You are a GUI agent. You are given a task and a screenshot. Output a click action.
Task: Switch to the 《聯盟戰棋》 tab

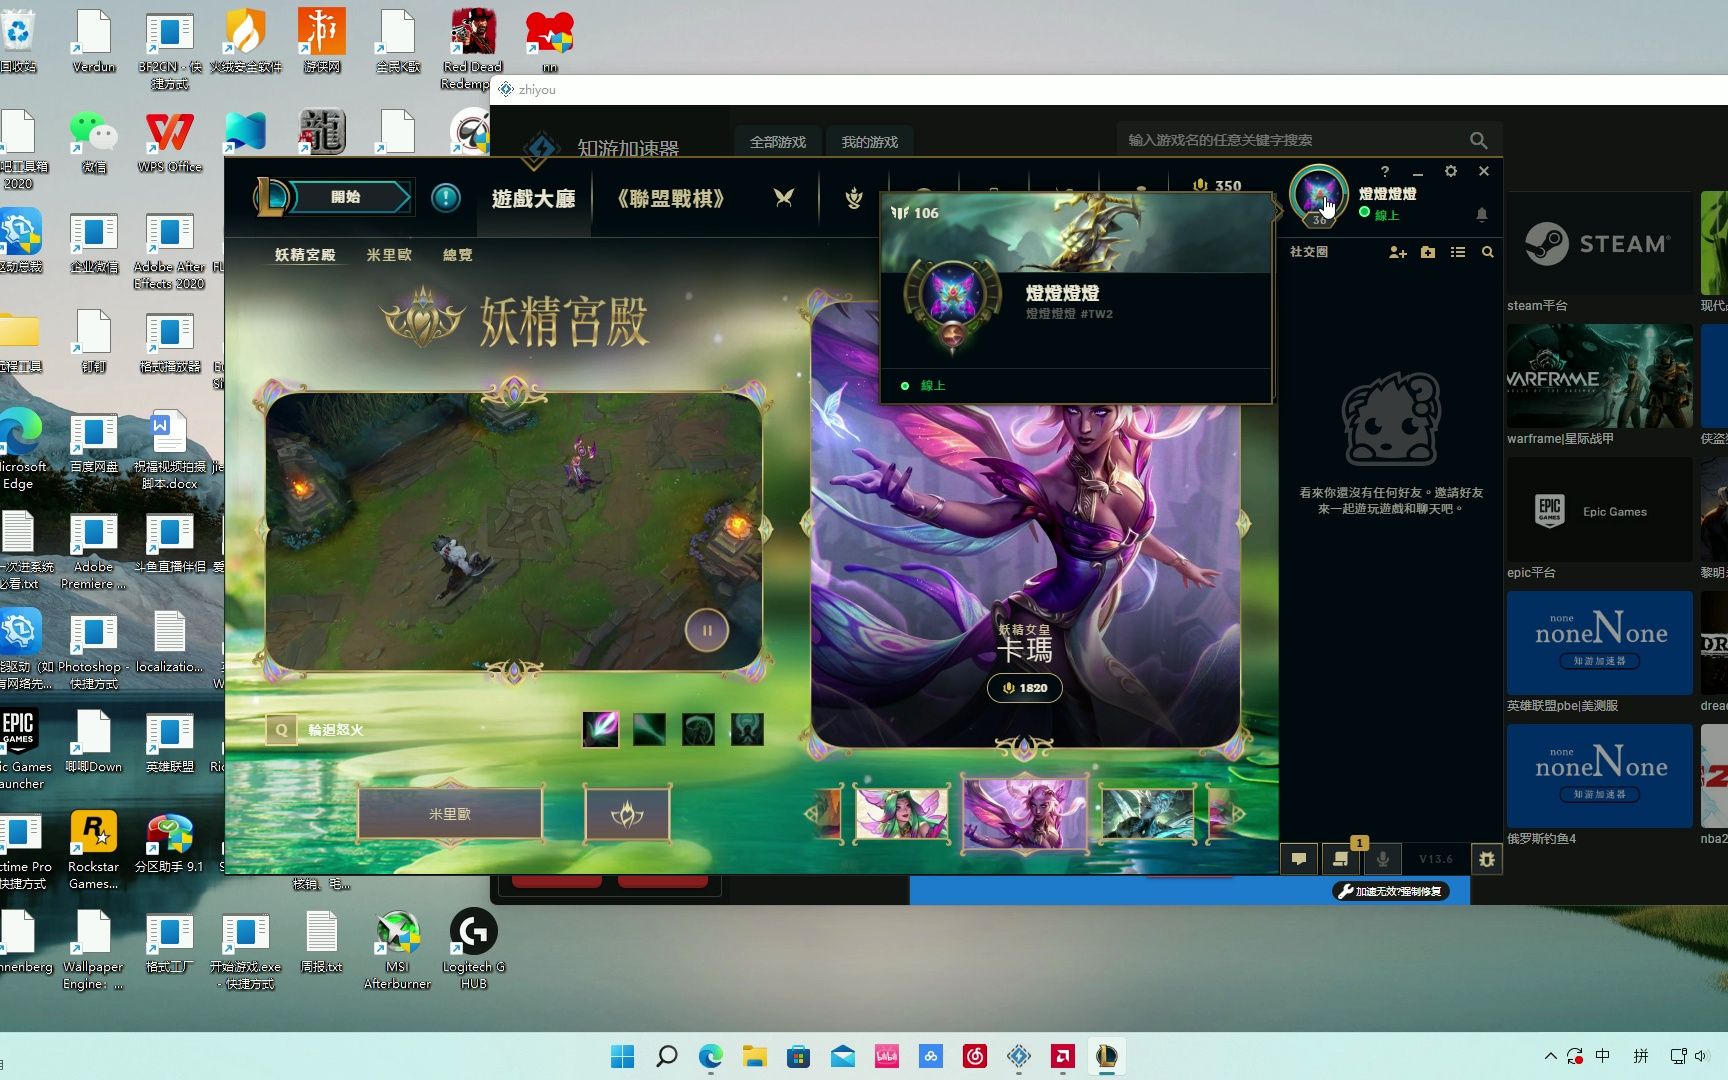pos(671,198)
